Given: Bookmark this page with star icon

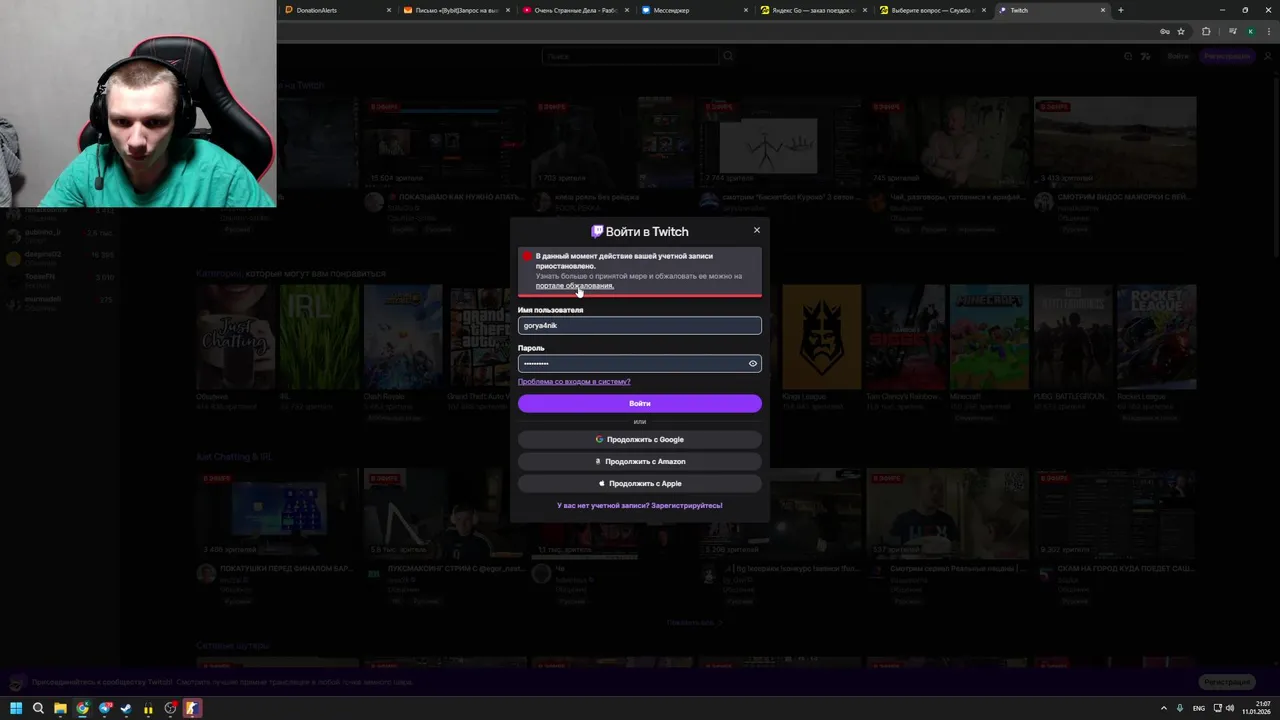Looking at the screenshot, I should click(x=1180, y=31).
